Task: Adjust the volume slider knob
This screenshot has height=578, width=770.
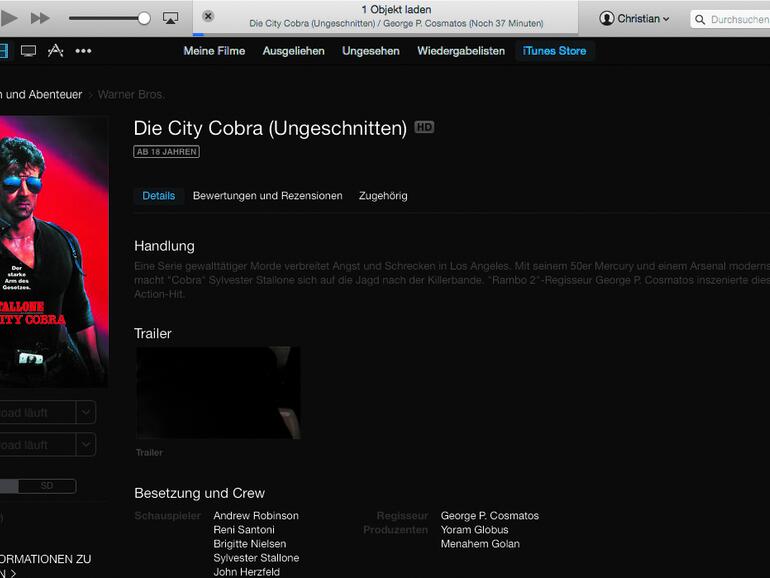Action: pyautogui.click(x=144, y=19)
